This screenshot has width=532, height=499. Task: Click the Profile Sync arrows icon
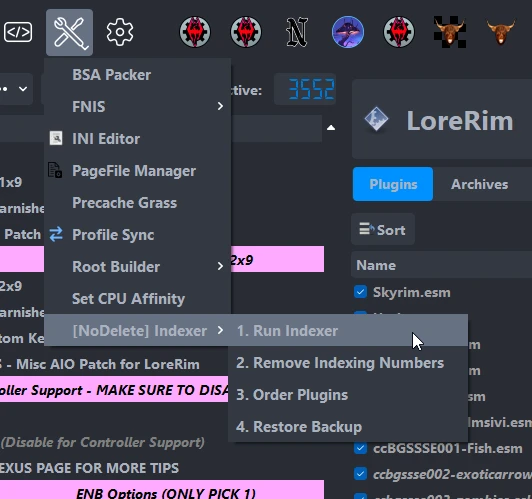(56, 234)
